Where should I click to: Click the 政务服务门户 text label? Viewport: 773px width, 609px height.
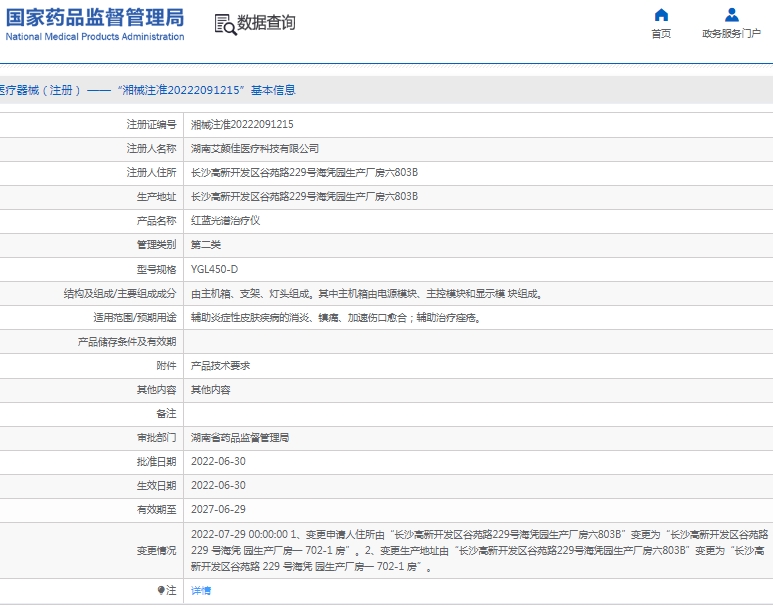[x=732, y=34]
